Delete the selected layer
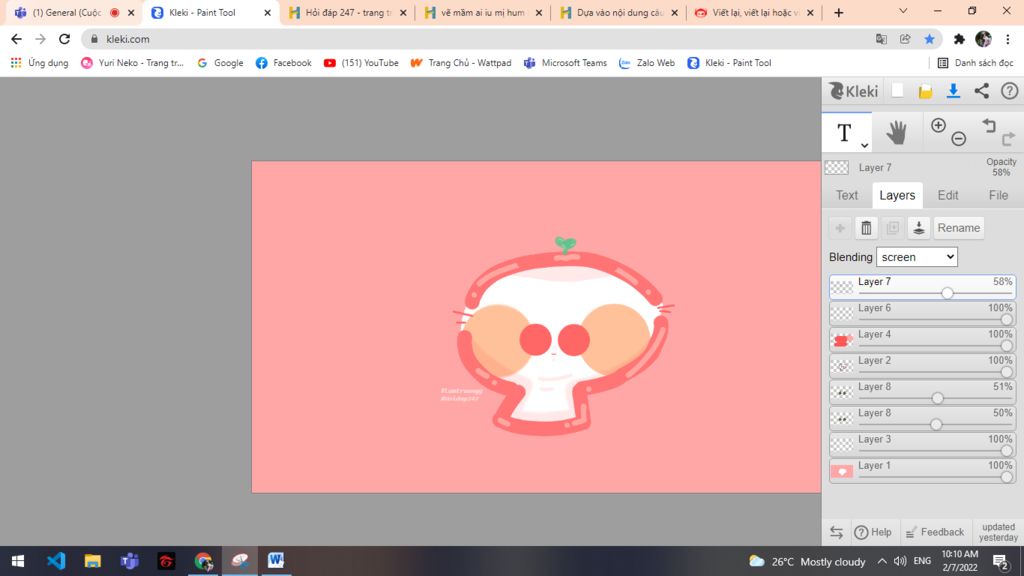This screenshot has height=576, width=1024. pyautogui.click(x=866, y=228)
